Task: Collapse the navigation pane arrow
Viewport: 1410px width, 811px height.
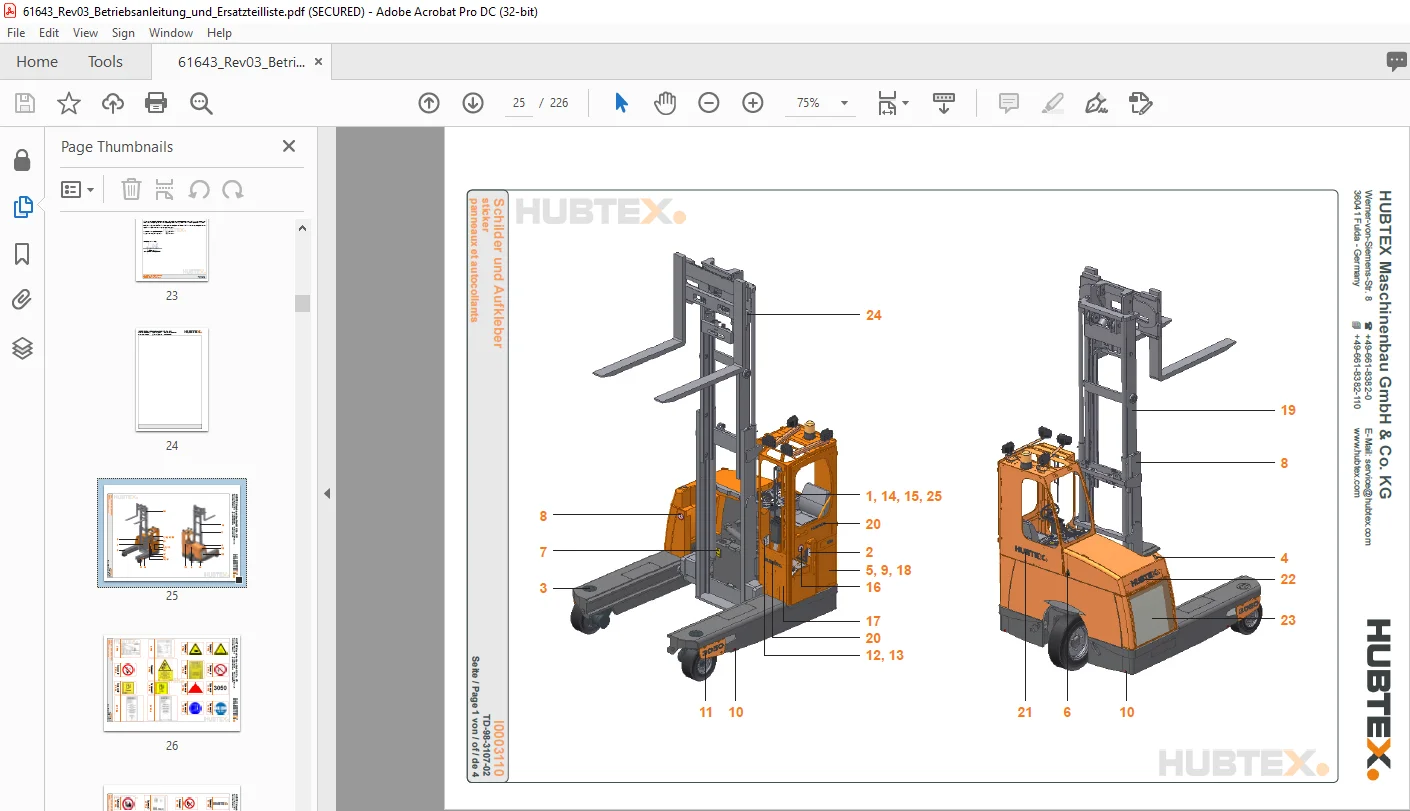Action: click(x=326, y=493)
